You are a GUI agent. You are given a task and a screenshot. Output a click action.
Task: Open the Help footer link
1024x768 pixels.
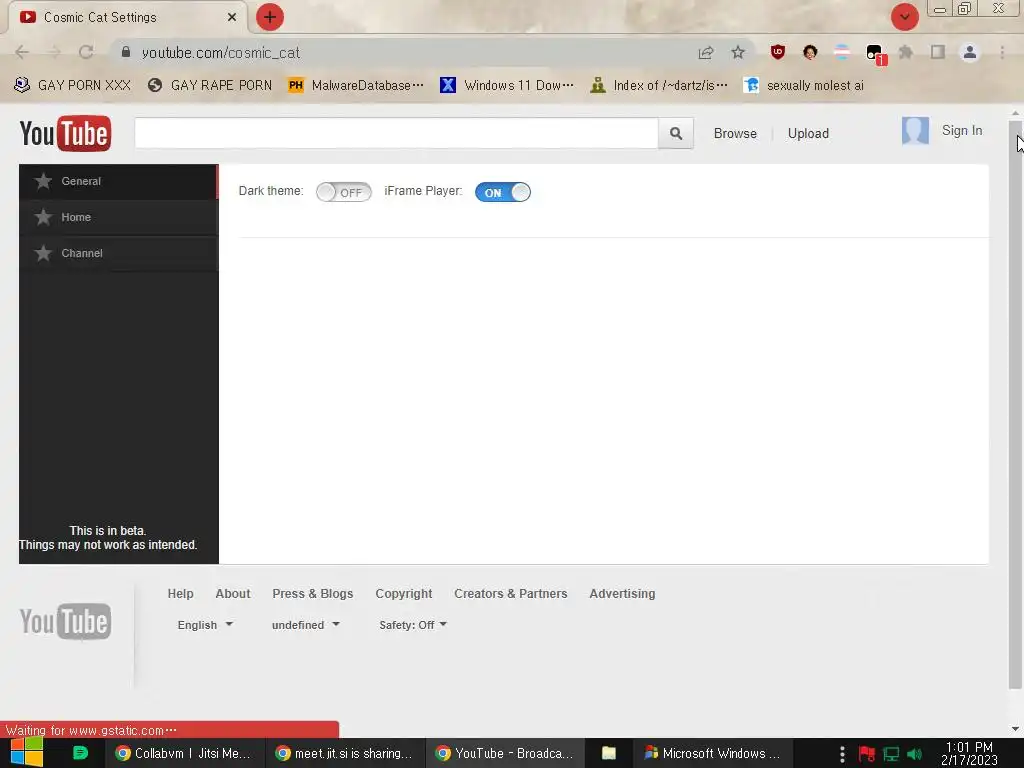[x=180, y=594]
